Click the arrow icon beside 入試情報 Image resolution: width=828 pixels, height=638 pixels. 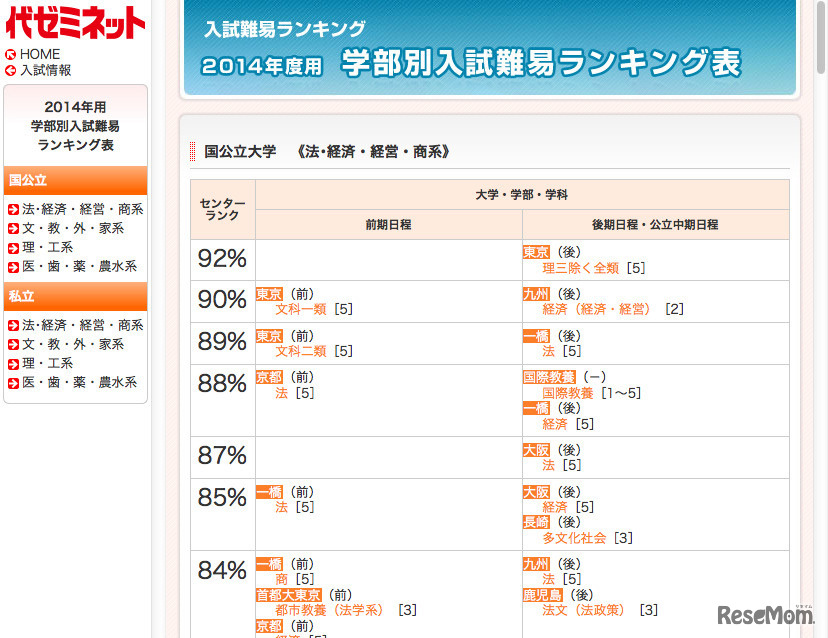tap(10, 70)
